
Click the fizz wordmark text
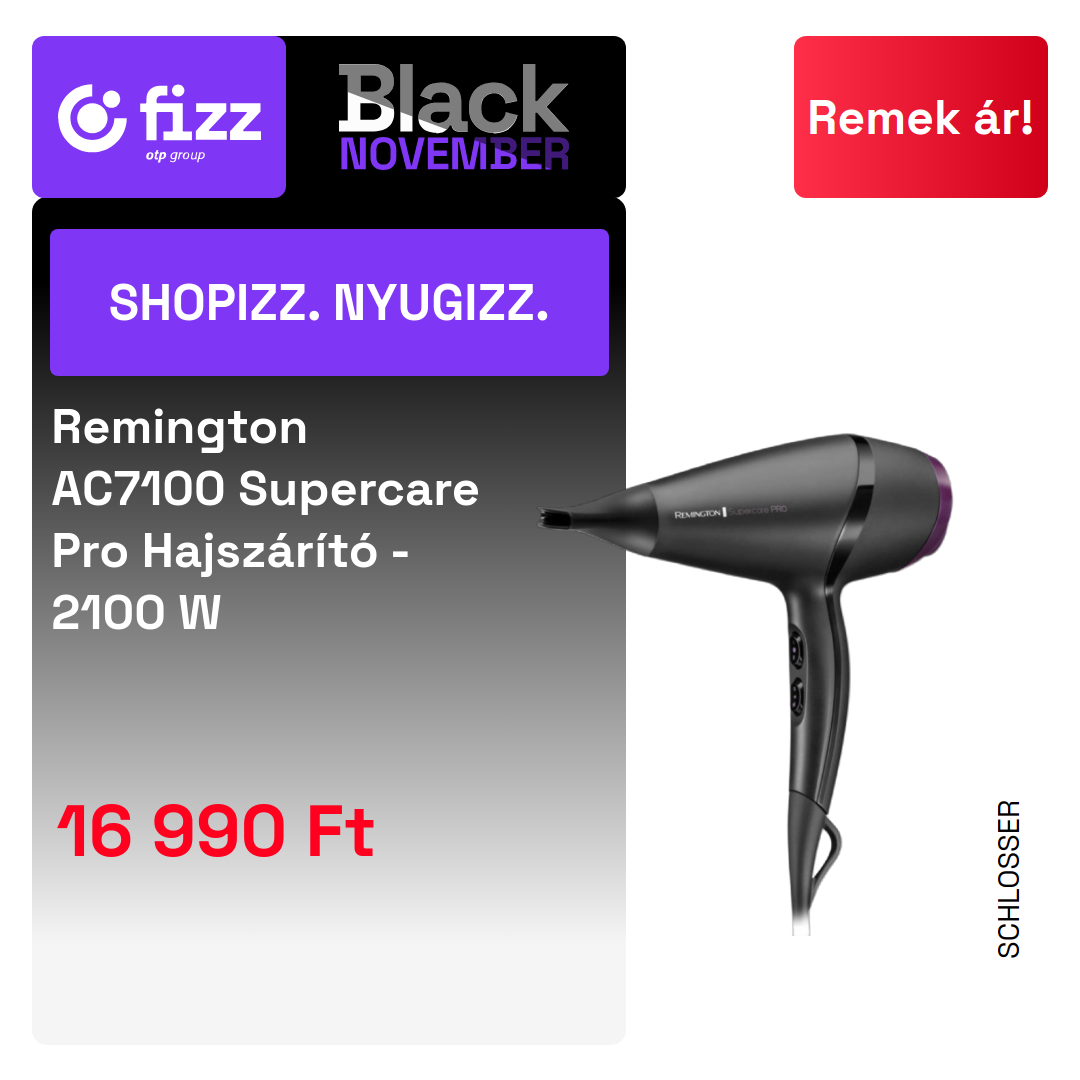point(200,113)
